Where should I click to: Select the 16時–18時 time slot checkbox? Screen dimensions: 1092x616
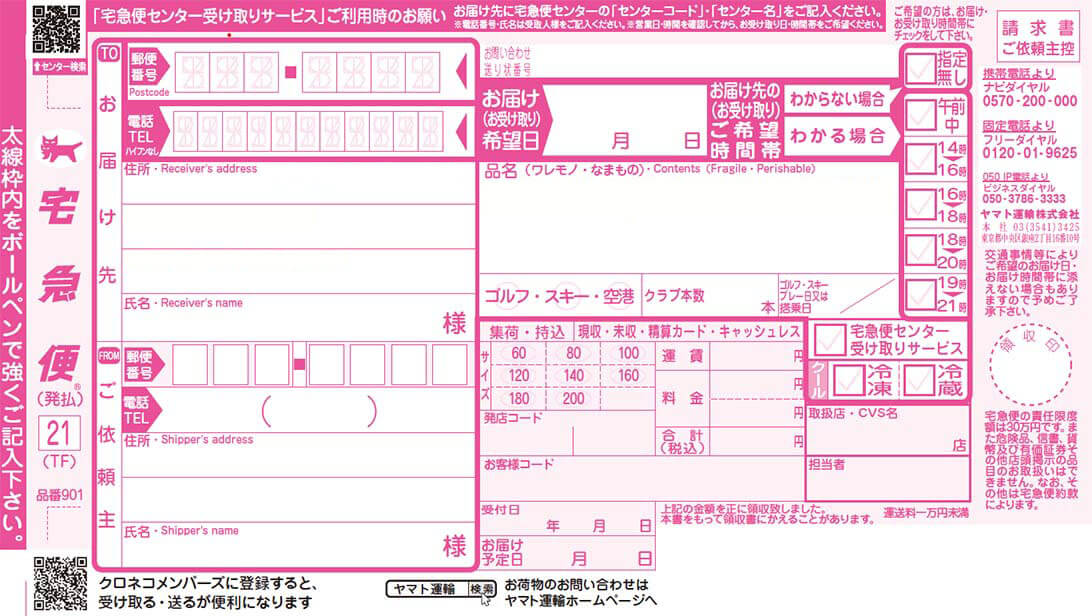tap(920, 205)
